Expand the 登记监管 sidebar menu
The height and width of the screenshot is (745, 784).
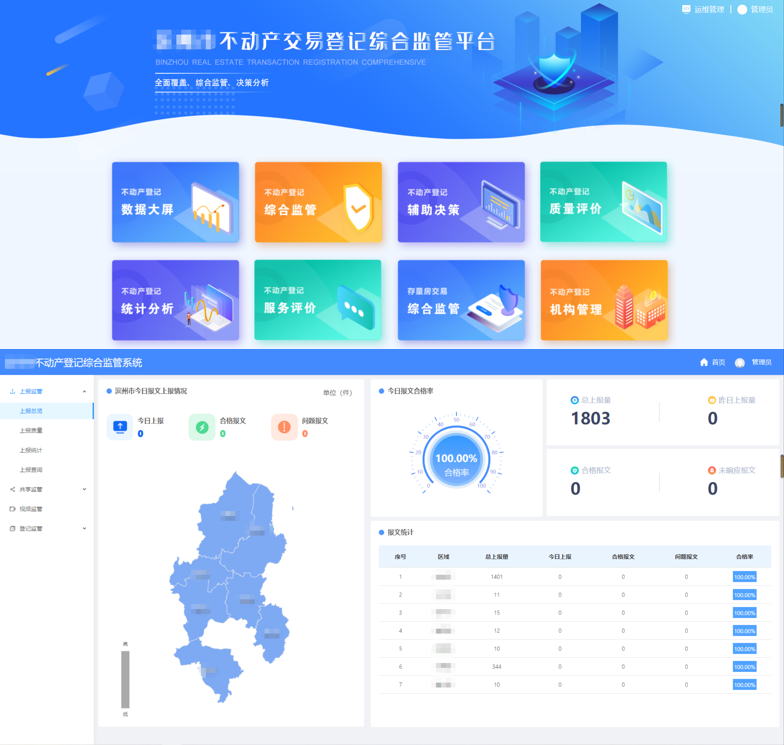coord(84,529)
